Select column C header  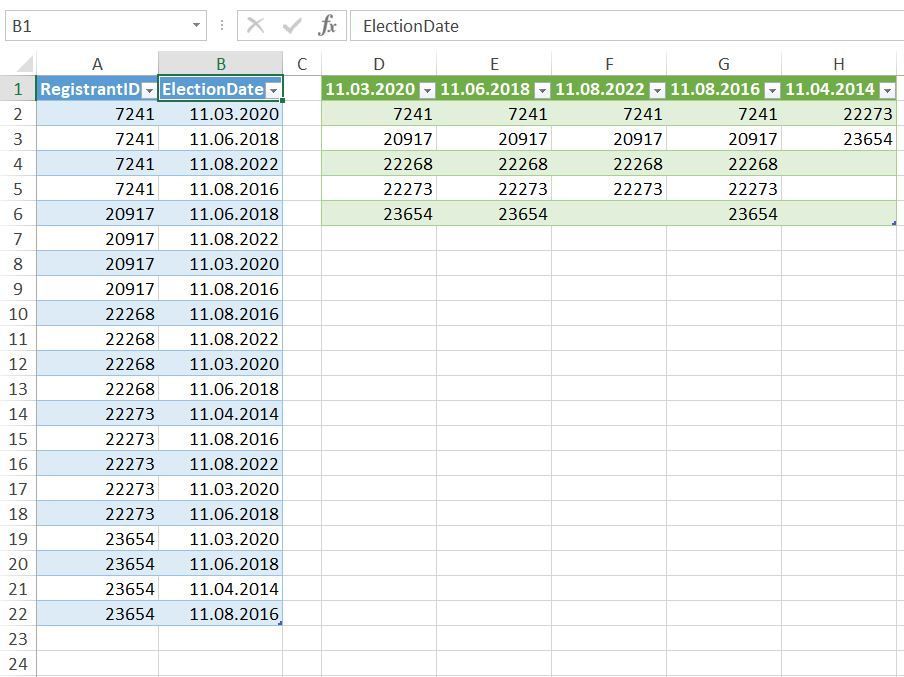[x=302, y=64]
